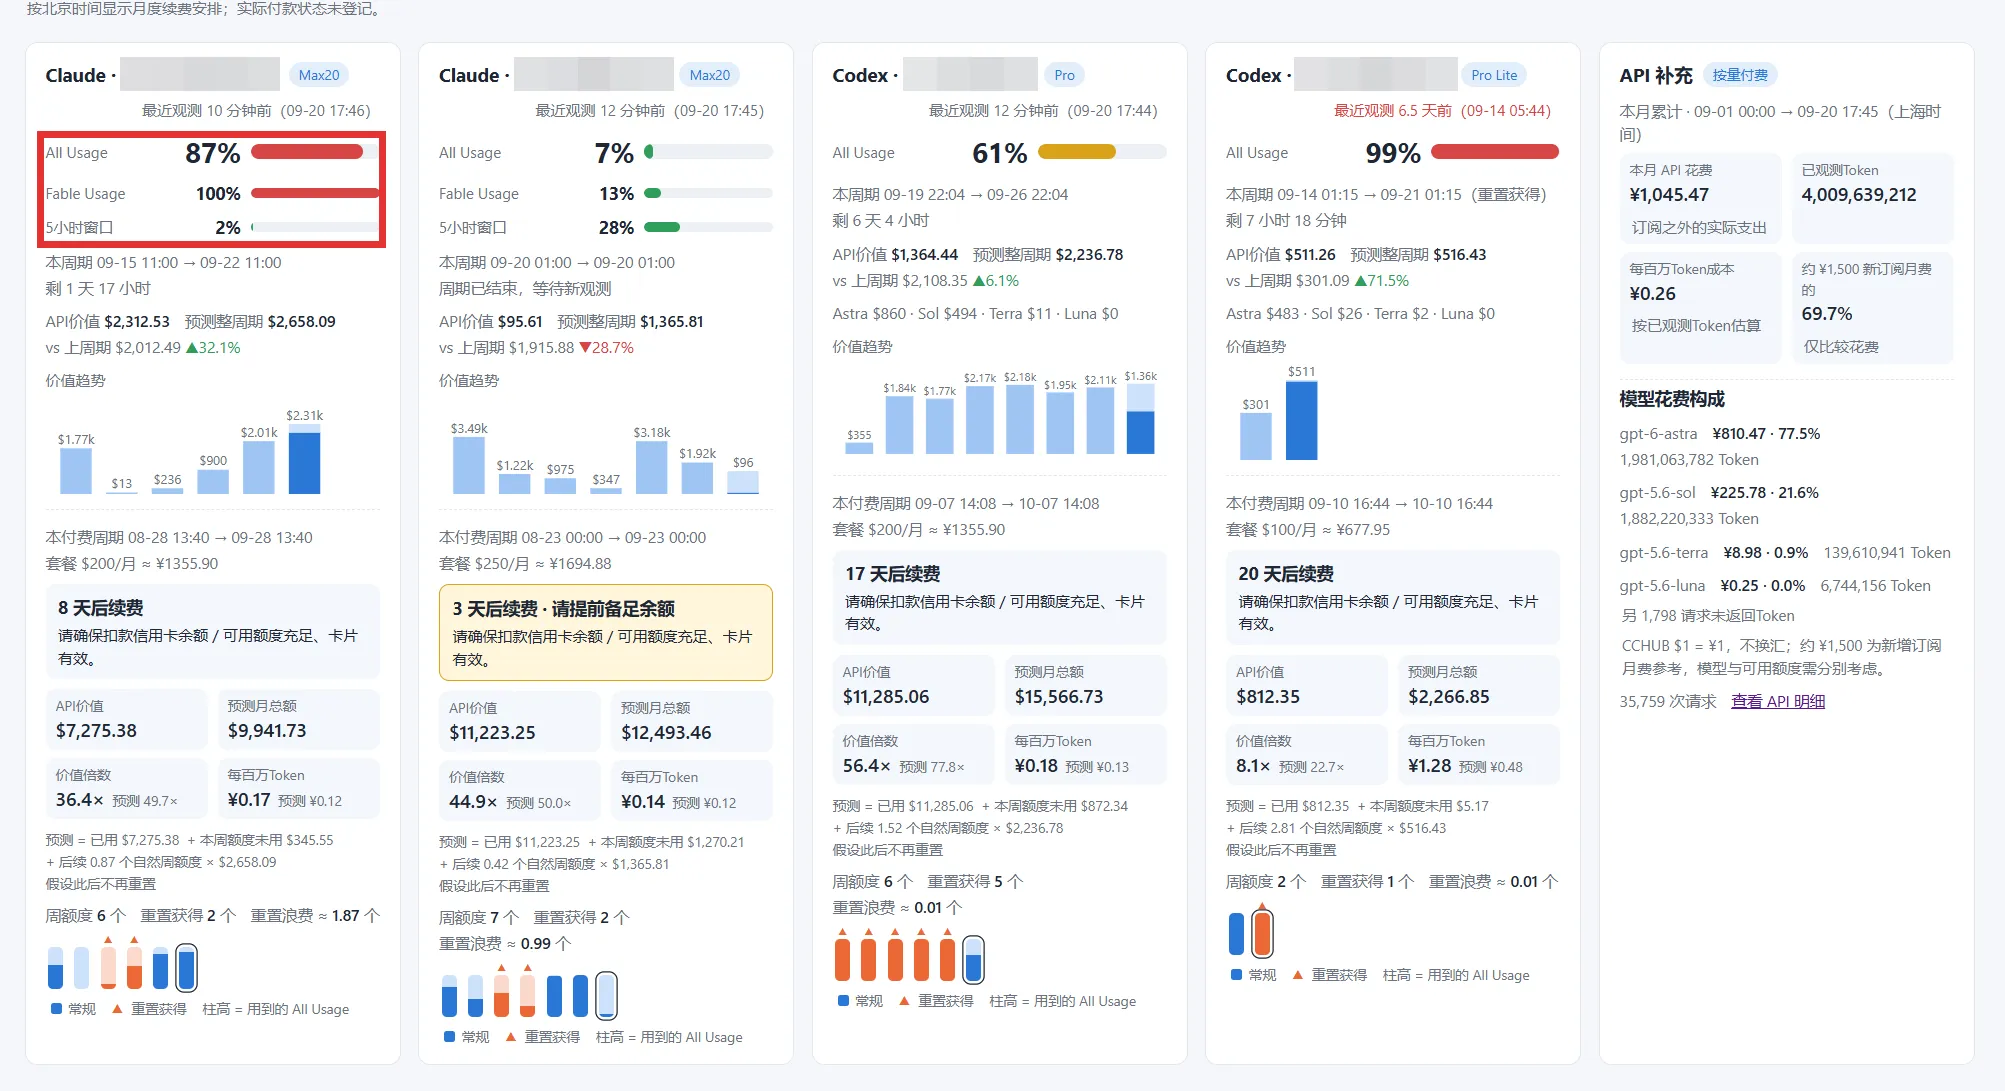Select the Fable Usage 100% progress bar

(315, 193)
